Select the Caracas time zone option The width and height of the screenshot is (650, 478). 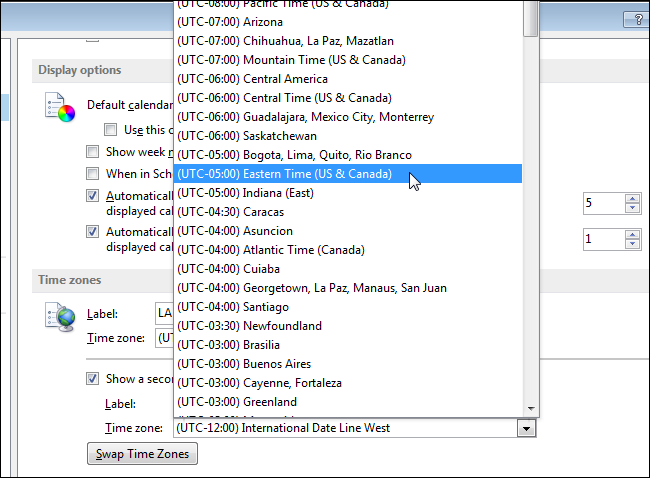point(230,212)
